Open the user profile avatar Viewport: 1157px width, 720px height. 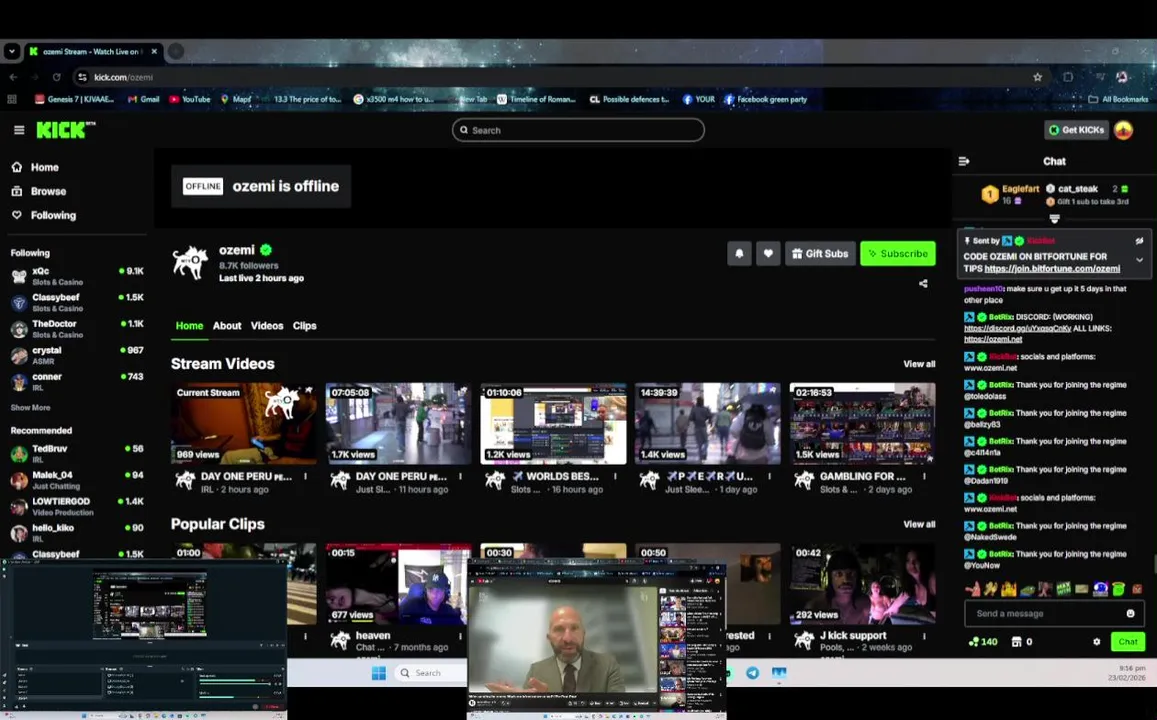tap(1123, 130)
